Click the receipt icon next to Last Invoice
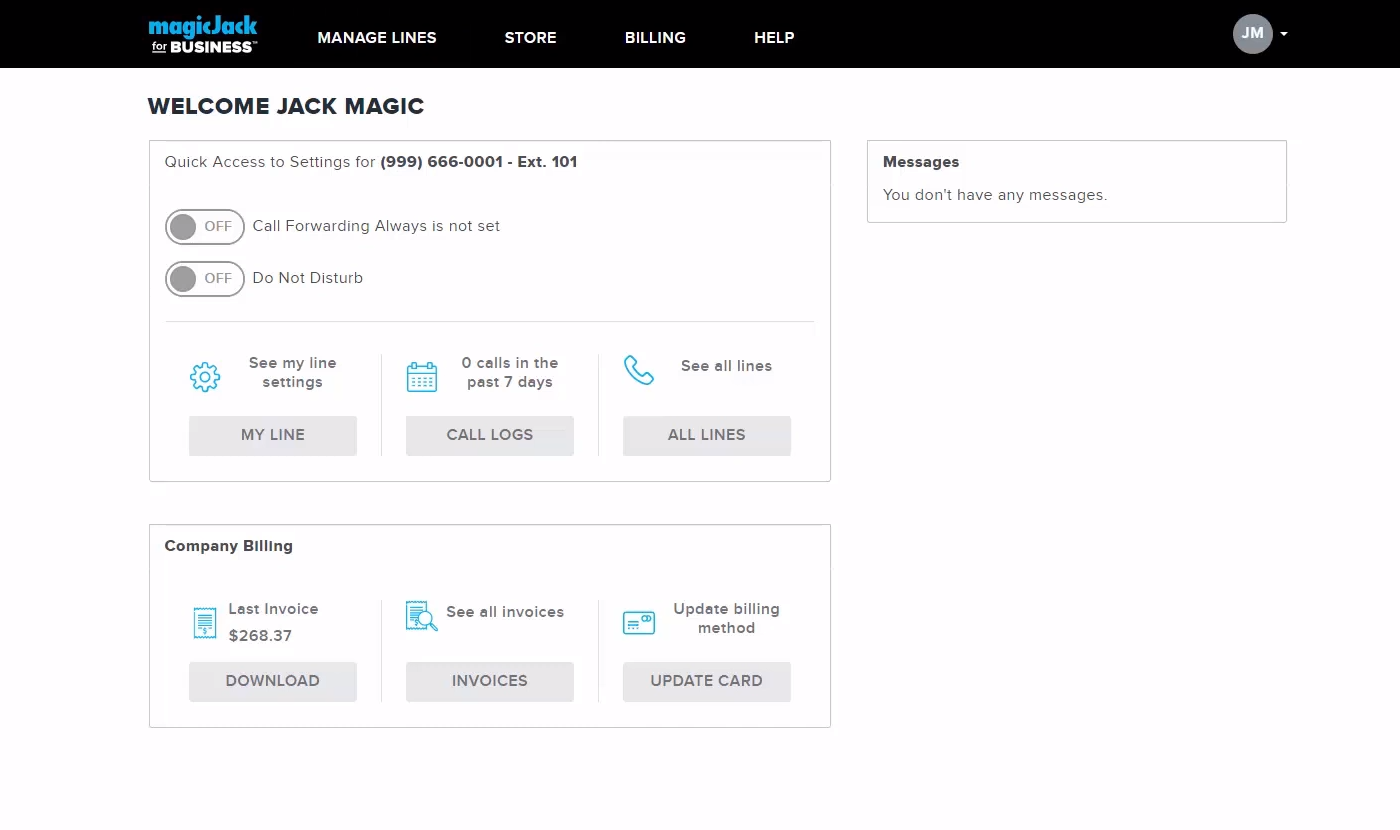The width and height of the screenshot is (1400, 830). 204,622
